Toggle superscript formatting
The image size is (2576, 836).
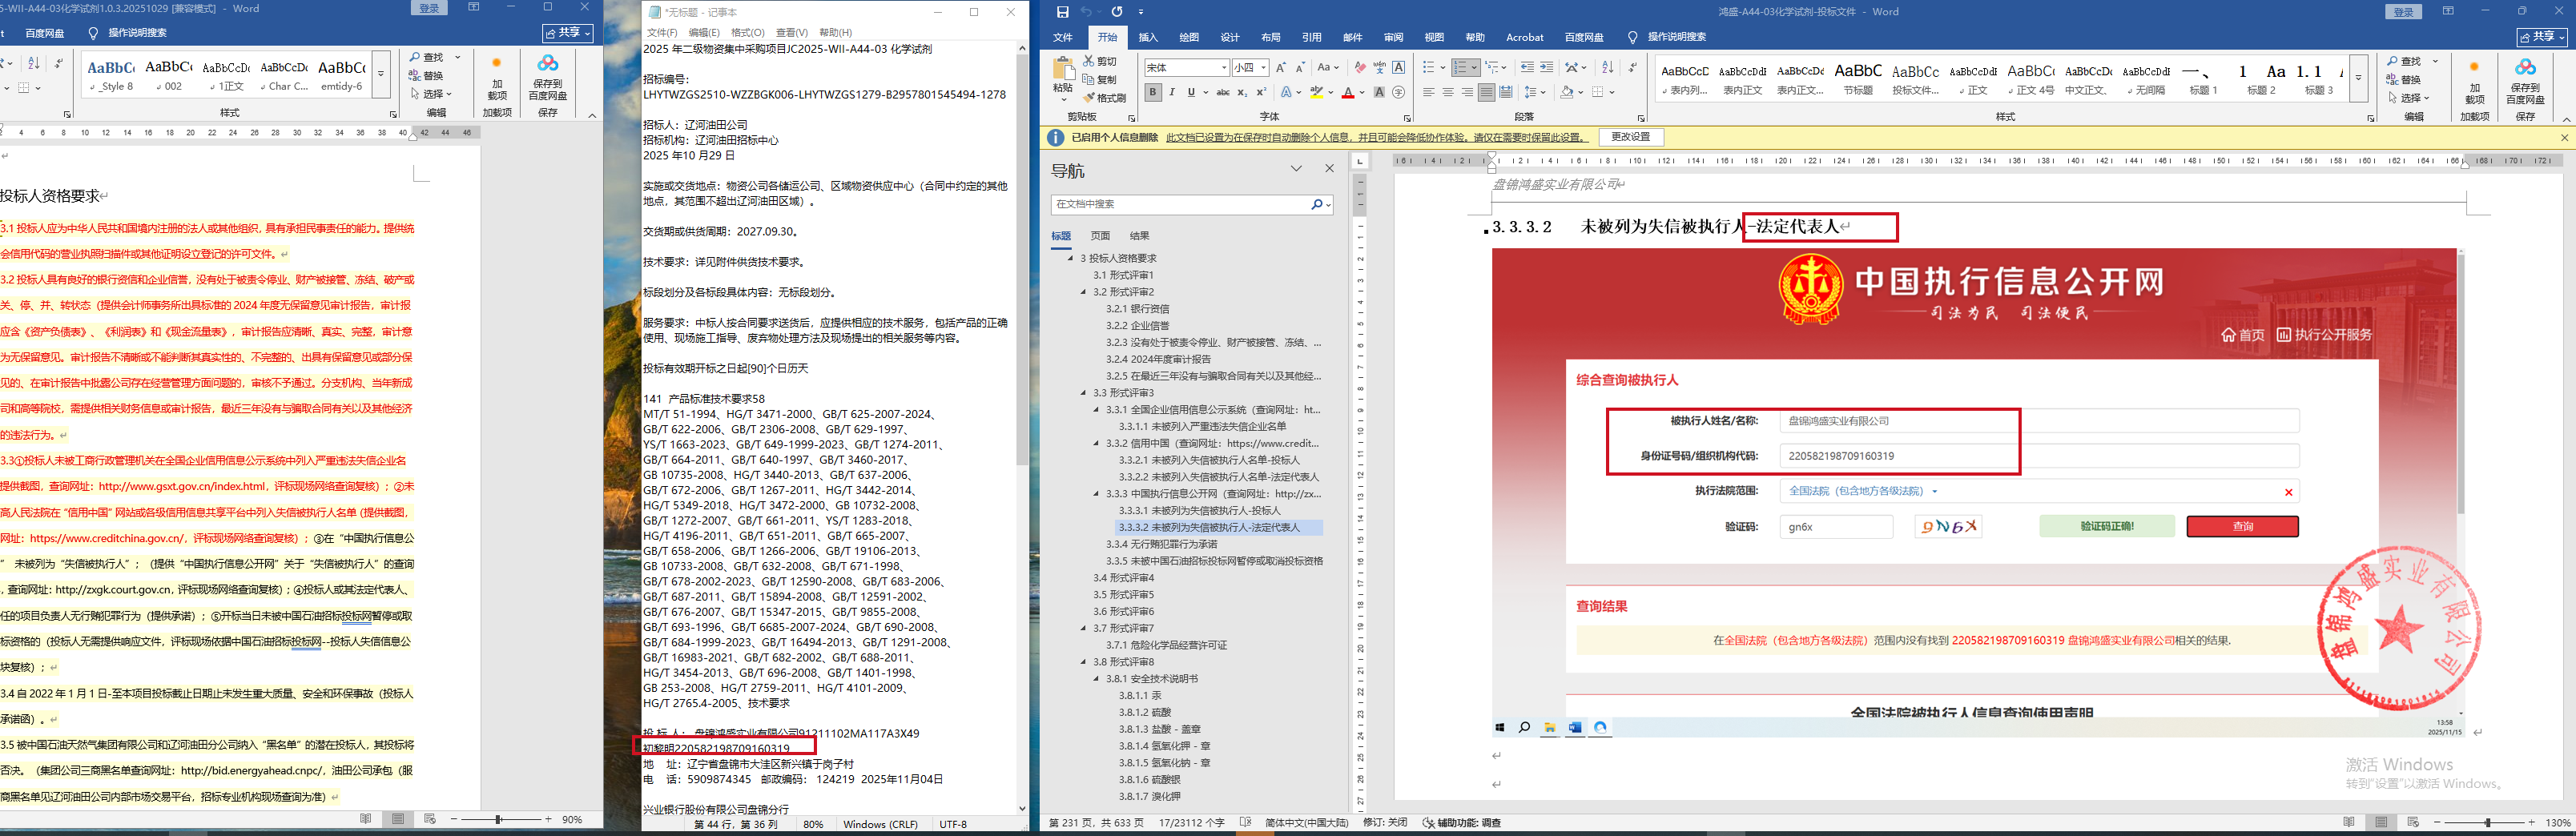pyautogui.click(x=1261, y=92)
